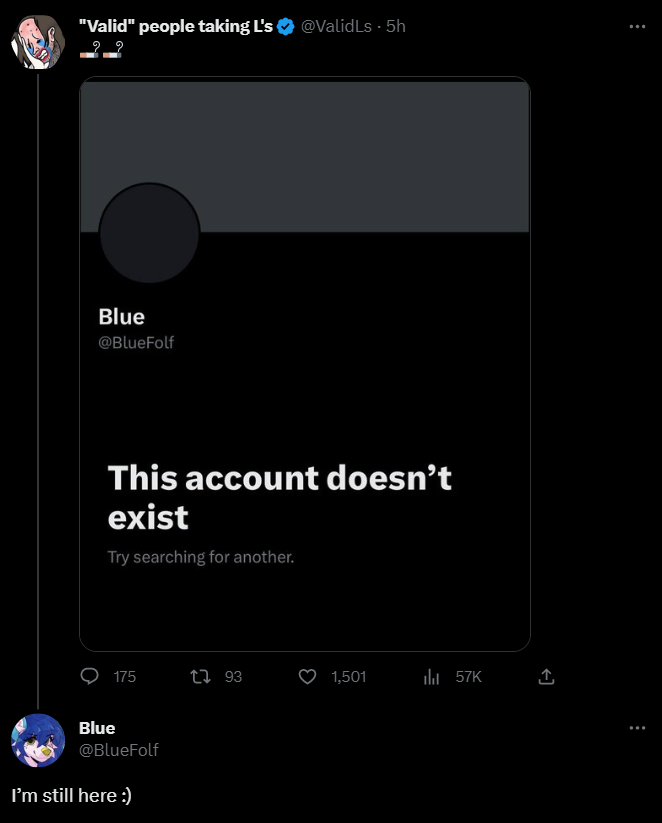This screenshot has width=662, height=823.
Task: Click the 1,501 likes count
Action: 349,677
